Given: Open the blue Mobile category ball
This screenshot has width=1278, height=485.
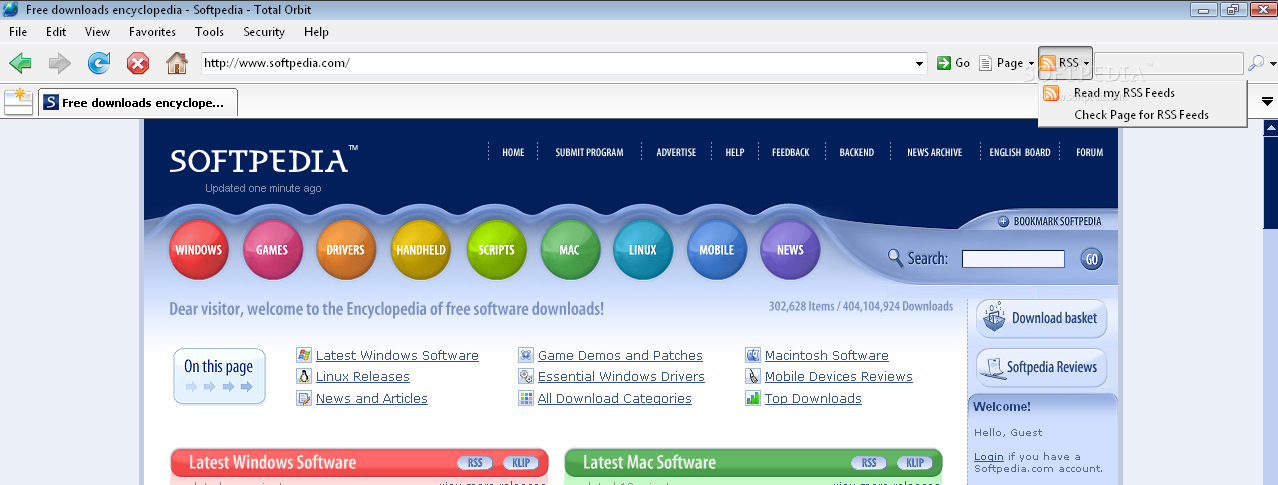Looking at the screenshot, I should (717, 249).
